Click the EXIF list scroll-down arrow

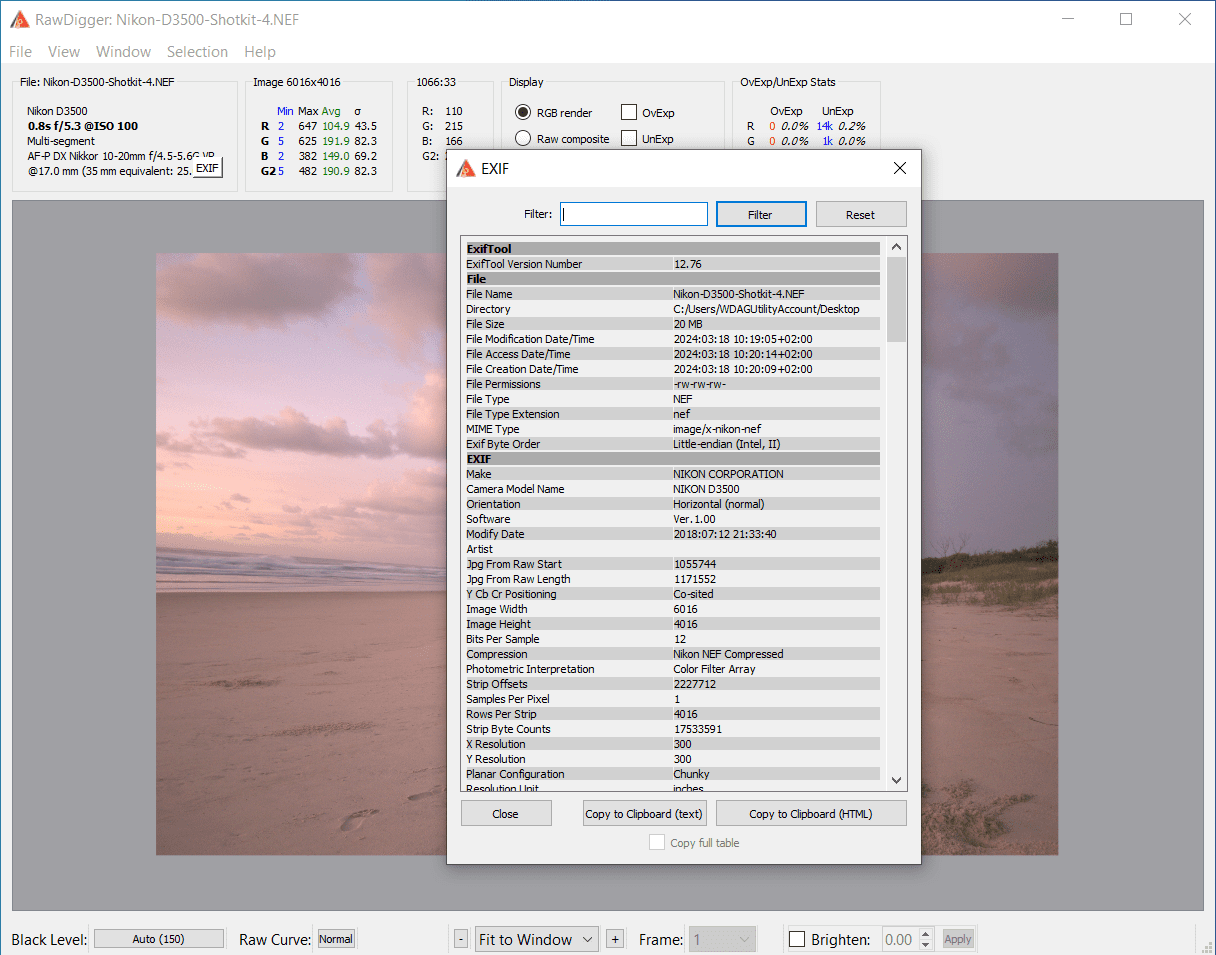click(896, 780)
